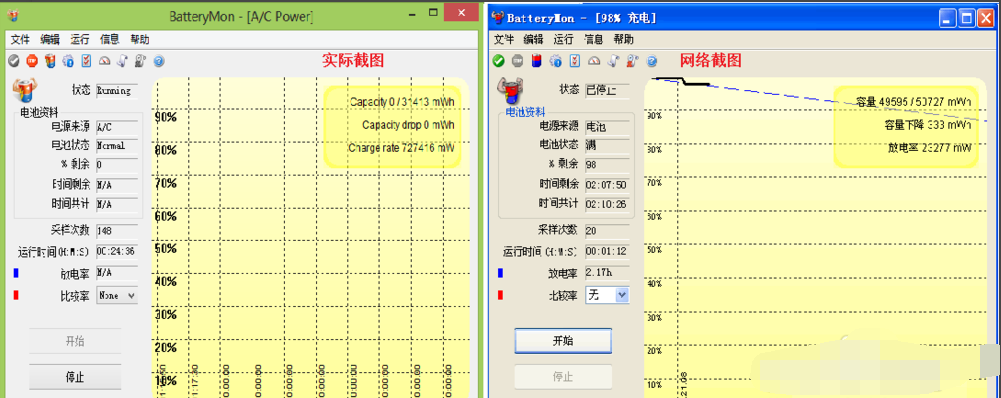Open 信息 menu in left window
This screenshot has height=398, width=1001.
[x=109, y=40]
